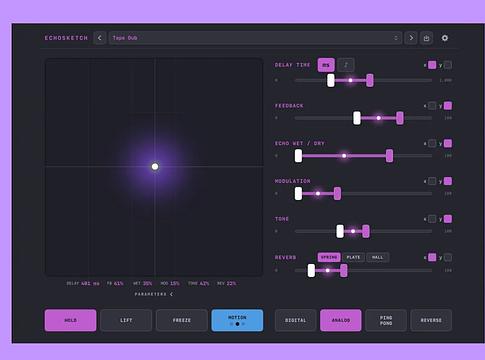Click the ECHO WET / DRY label
This screenshot has height=360, width=485.
click(x=299, y=143)
